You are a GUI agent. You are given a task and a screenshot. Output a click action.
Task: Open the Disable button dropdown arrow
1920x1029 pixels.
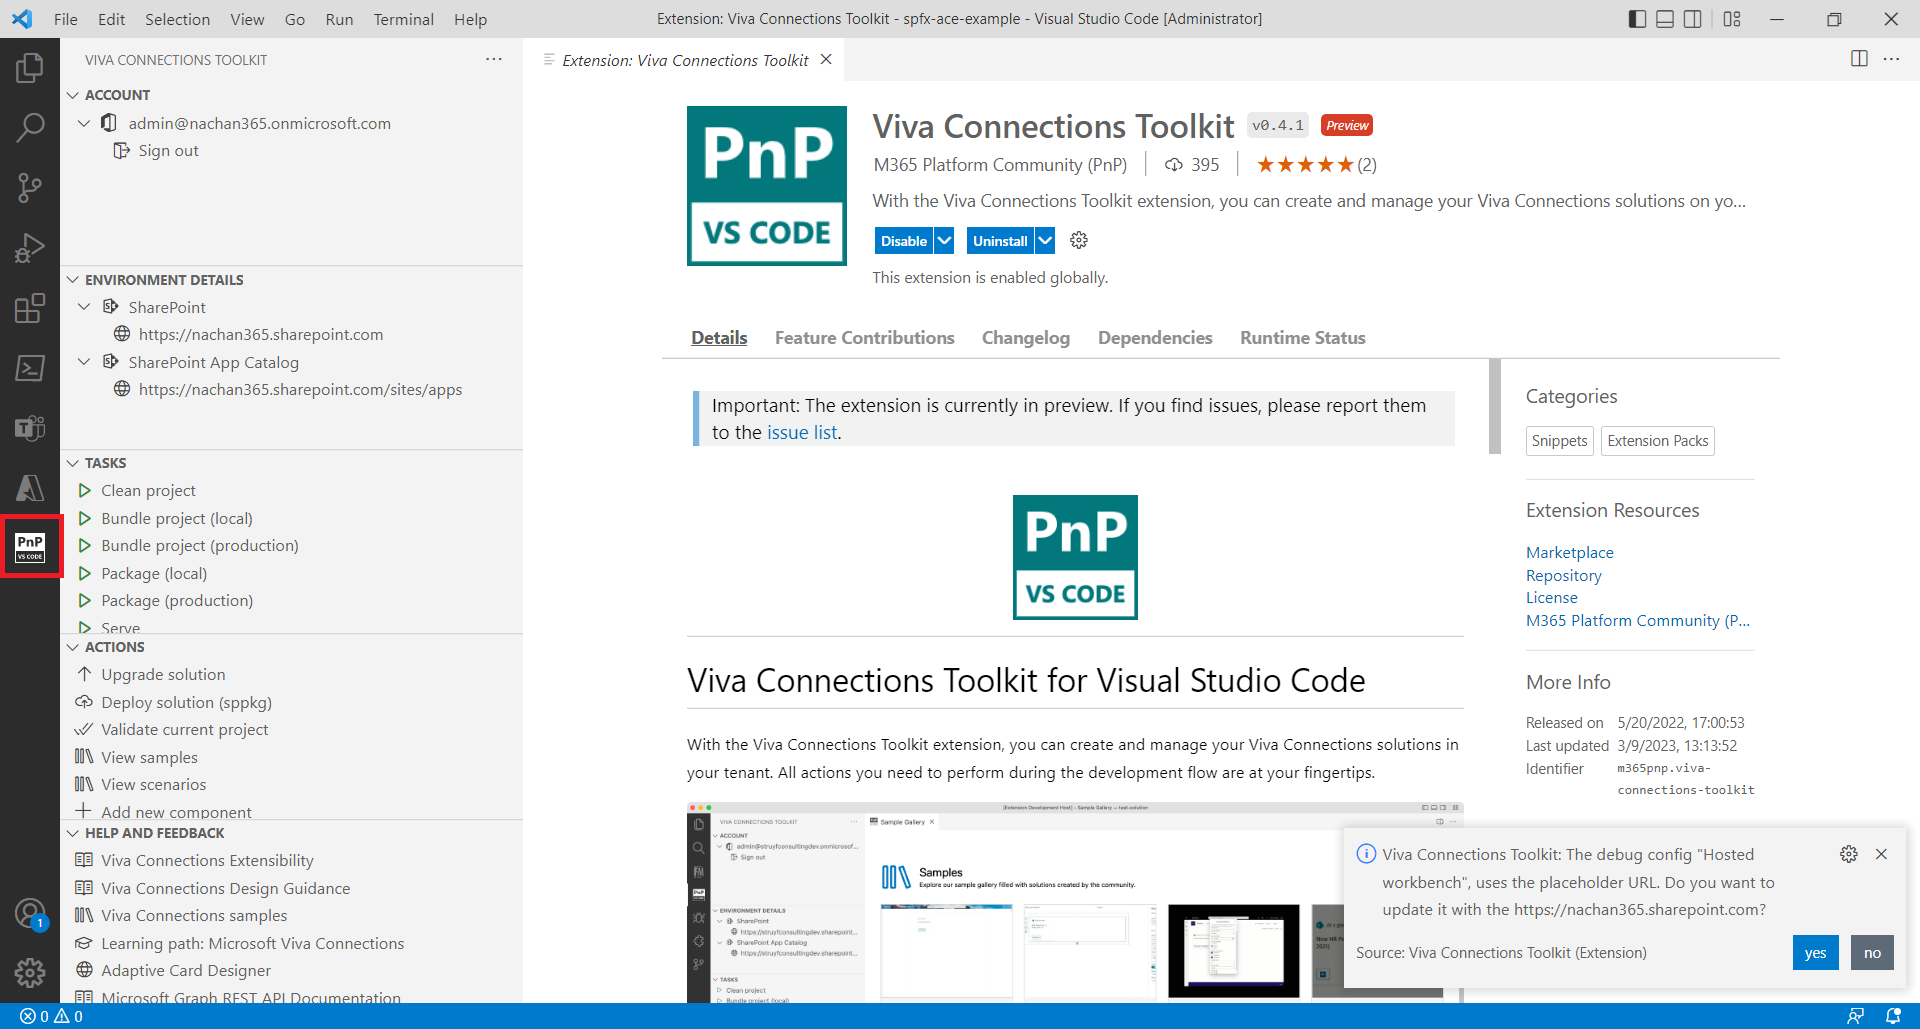point(944,241)
